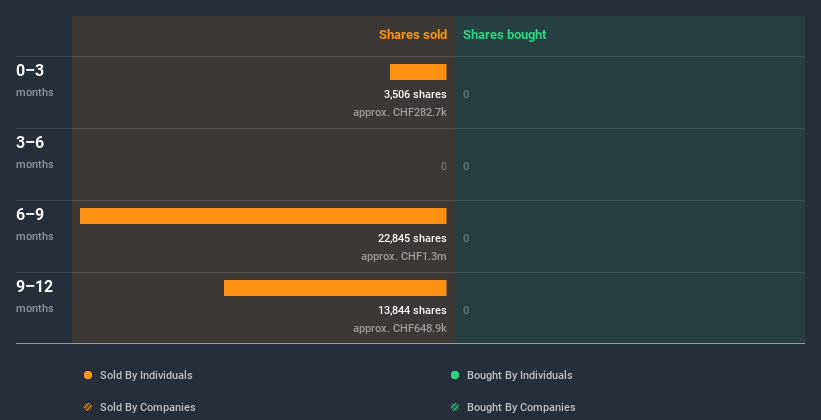Viewport: 821px width, 420px height.
Task: Click the approx. CHF1.3m amount
Action: [x=404, y=257]
